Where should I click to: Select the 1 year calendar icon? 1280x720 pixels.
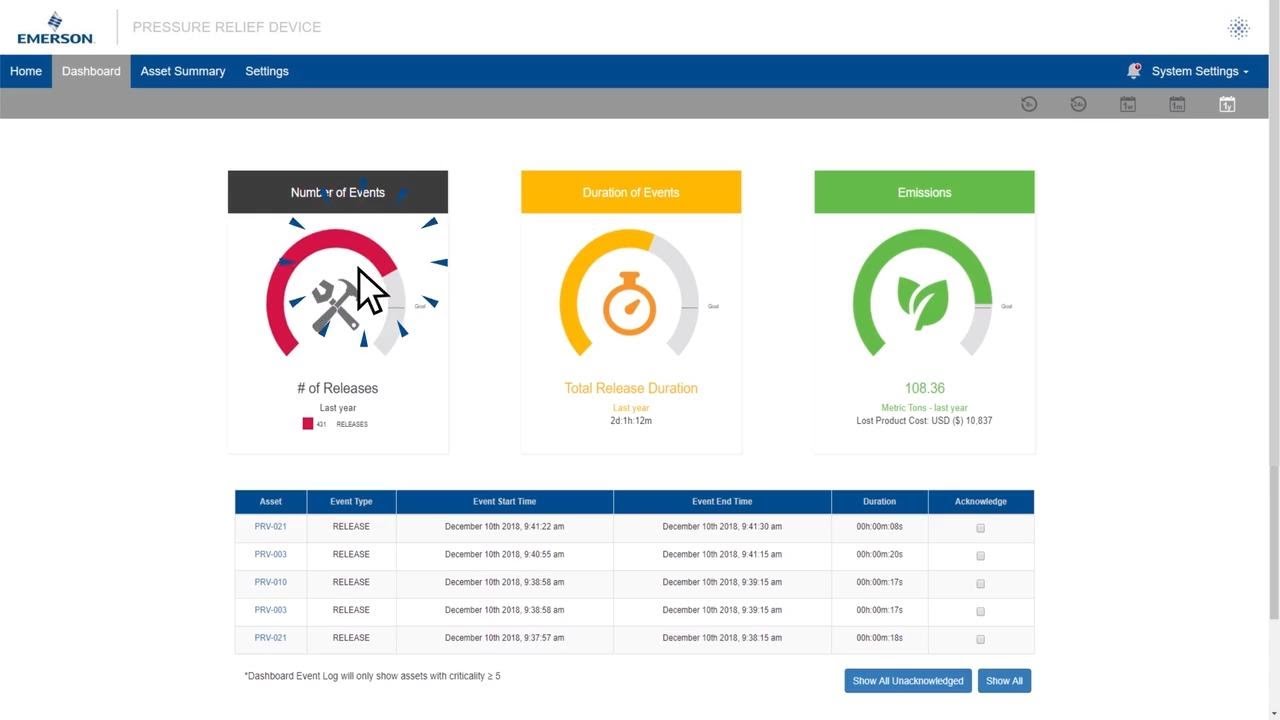[x=1227, y=104]
